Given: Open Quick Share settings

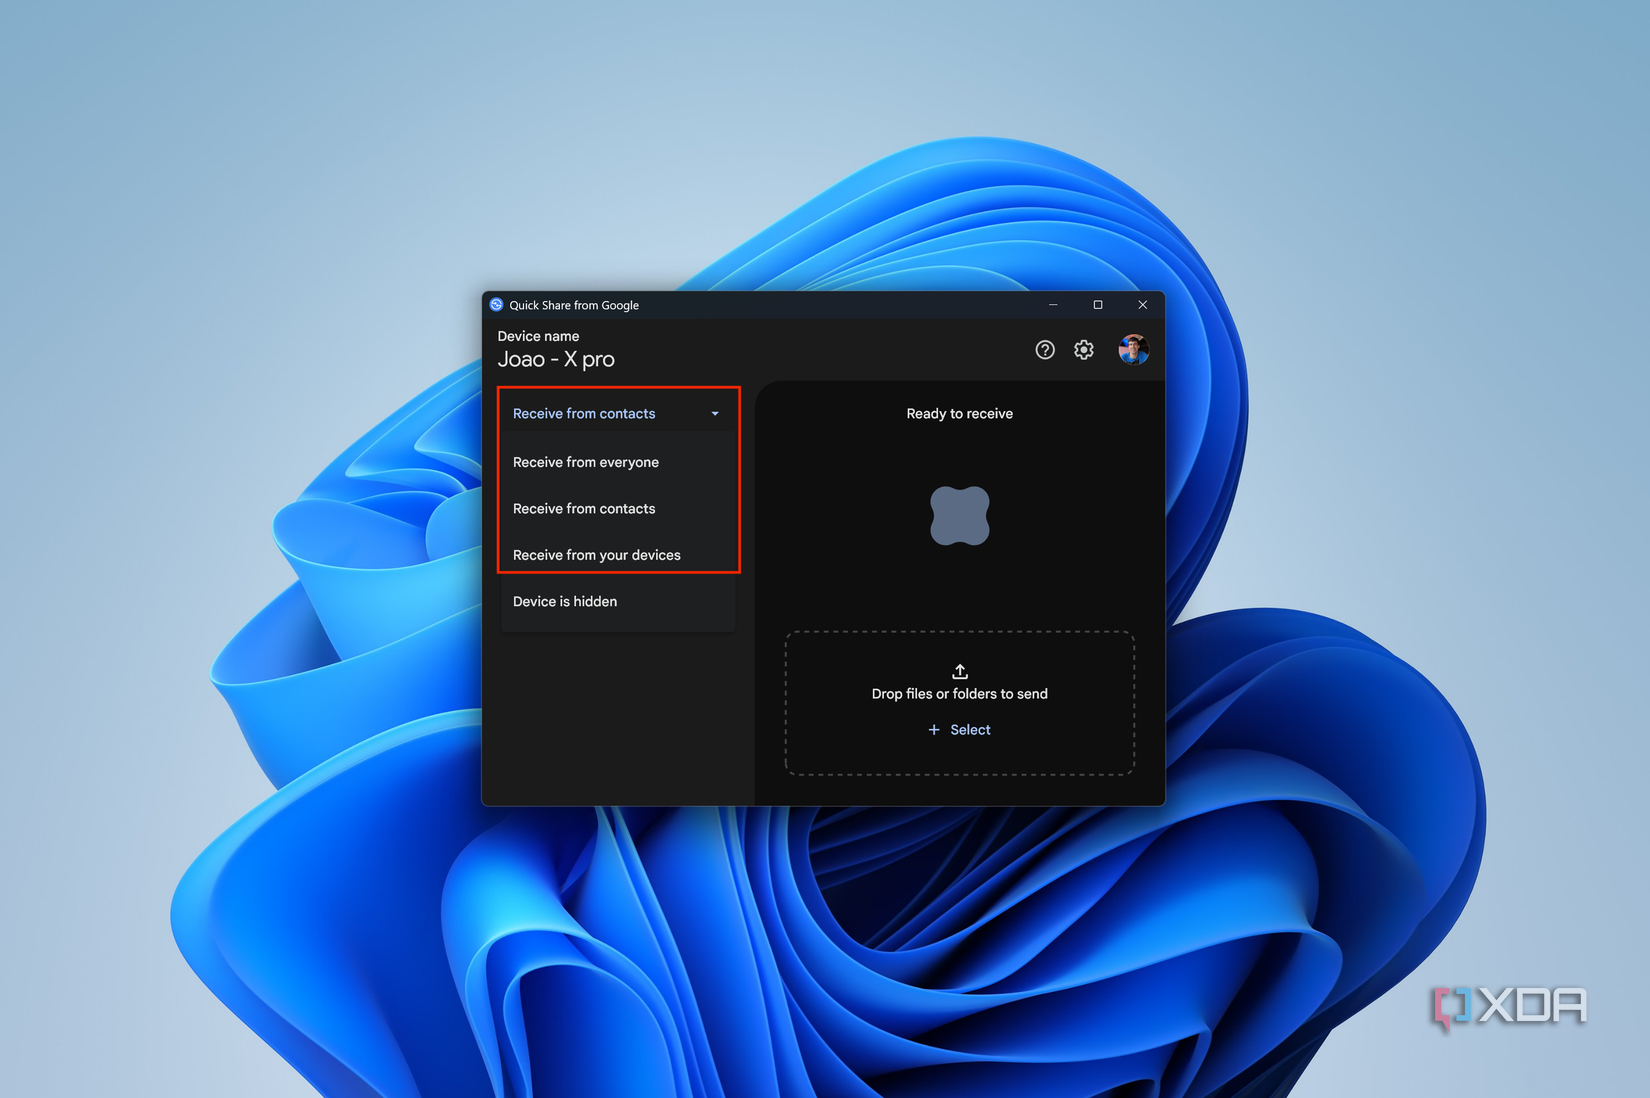Looking at the screenshot, I should click(1084, 349).
